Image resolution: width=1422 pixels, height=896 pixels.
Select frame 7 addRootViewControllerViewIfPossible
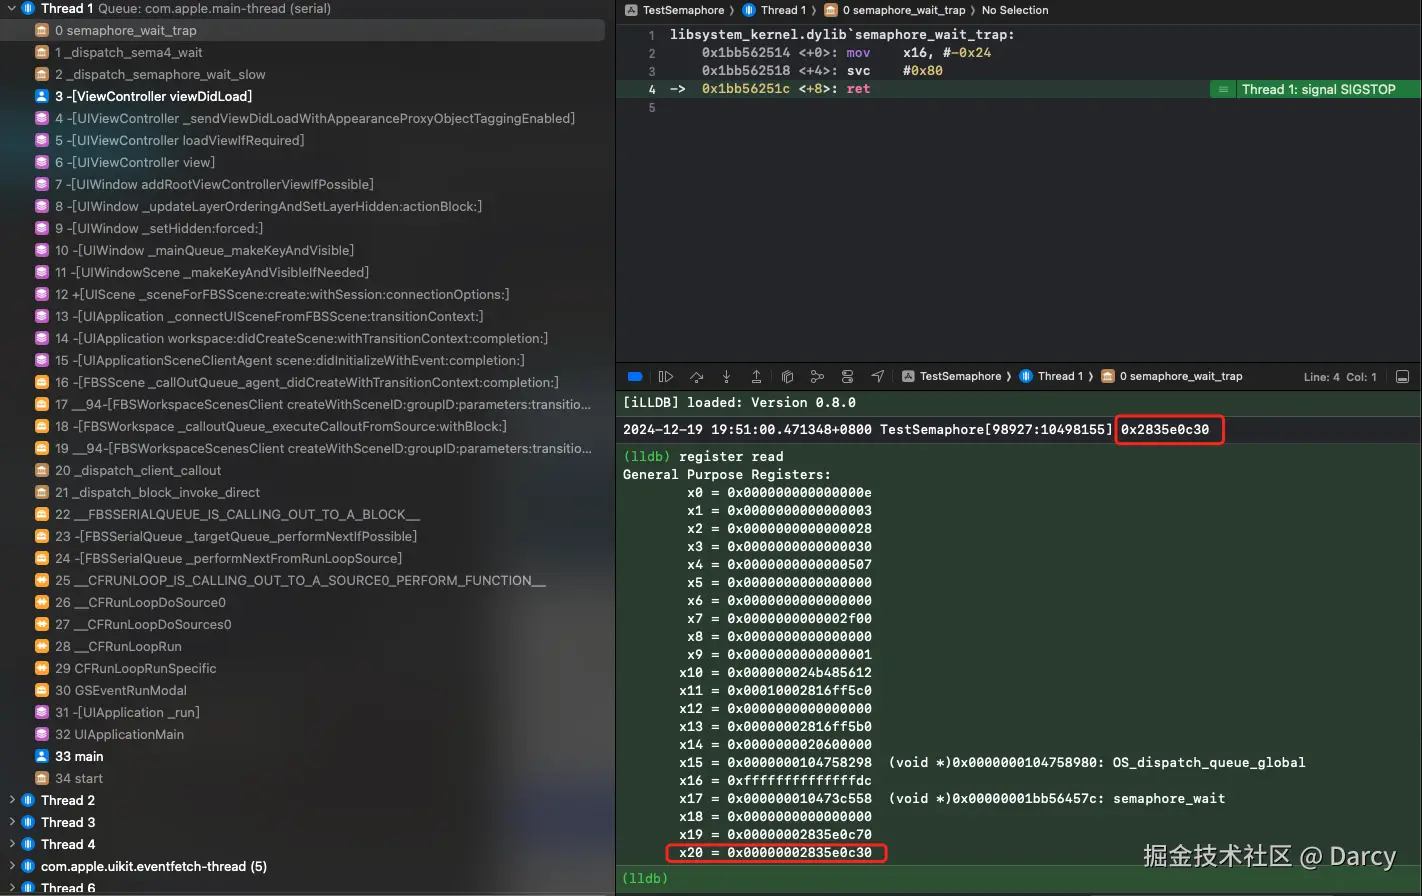pyautogui.click(x=304, y=184)
